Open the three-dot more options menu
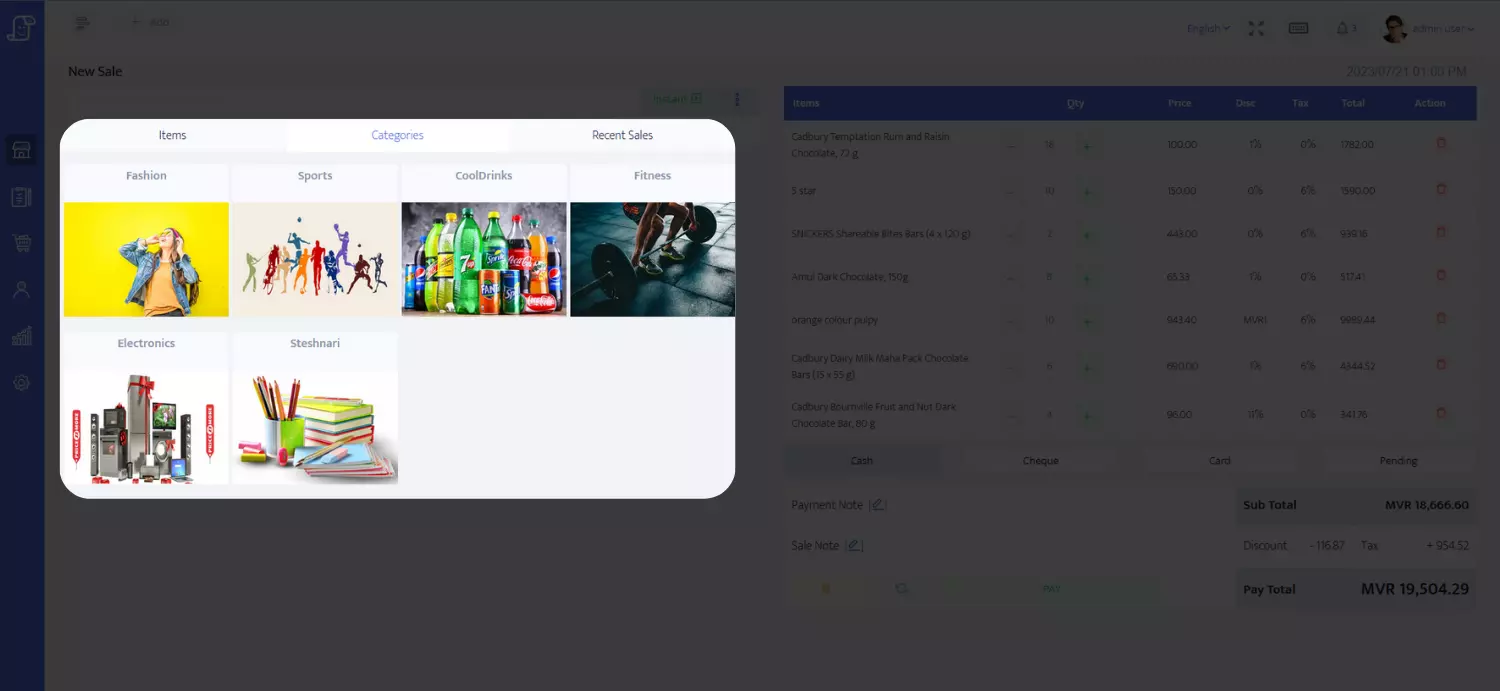 point(737,99)
